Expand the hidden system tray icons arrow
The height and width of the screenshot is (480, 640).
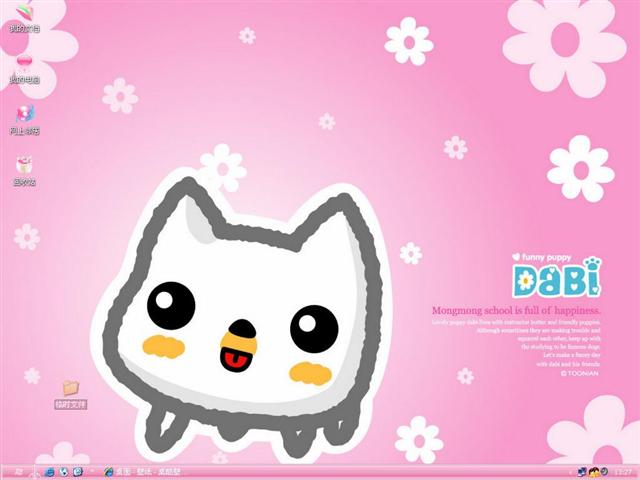pos(572,472)
